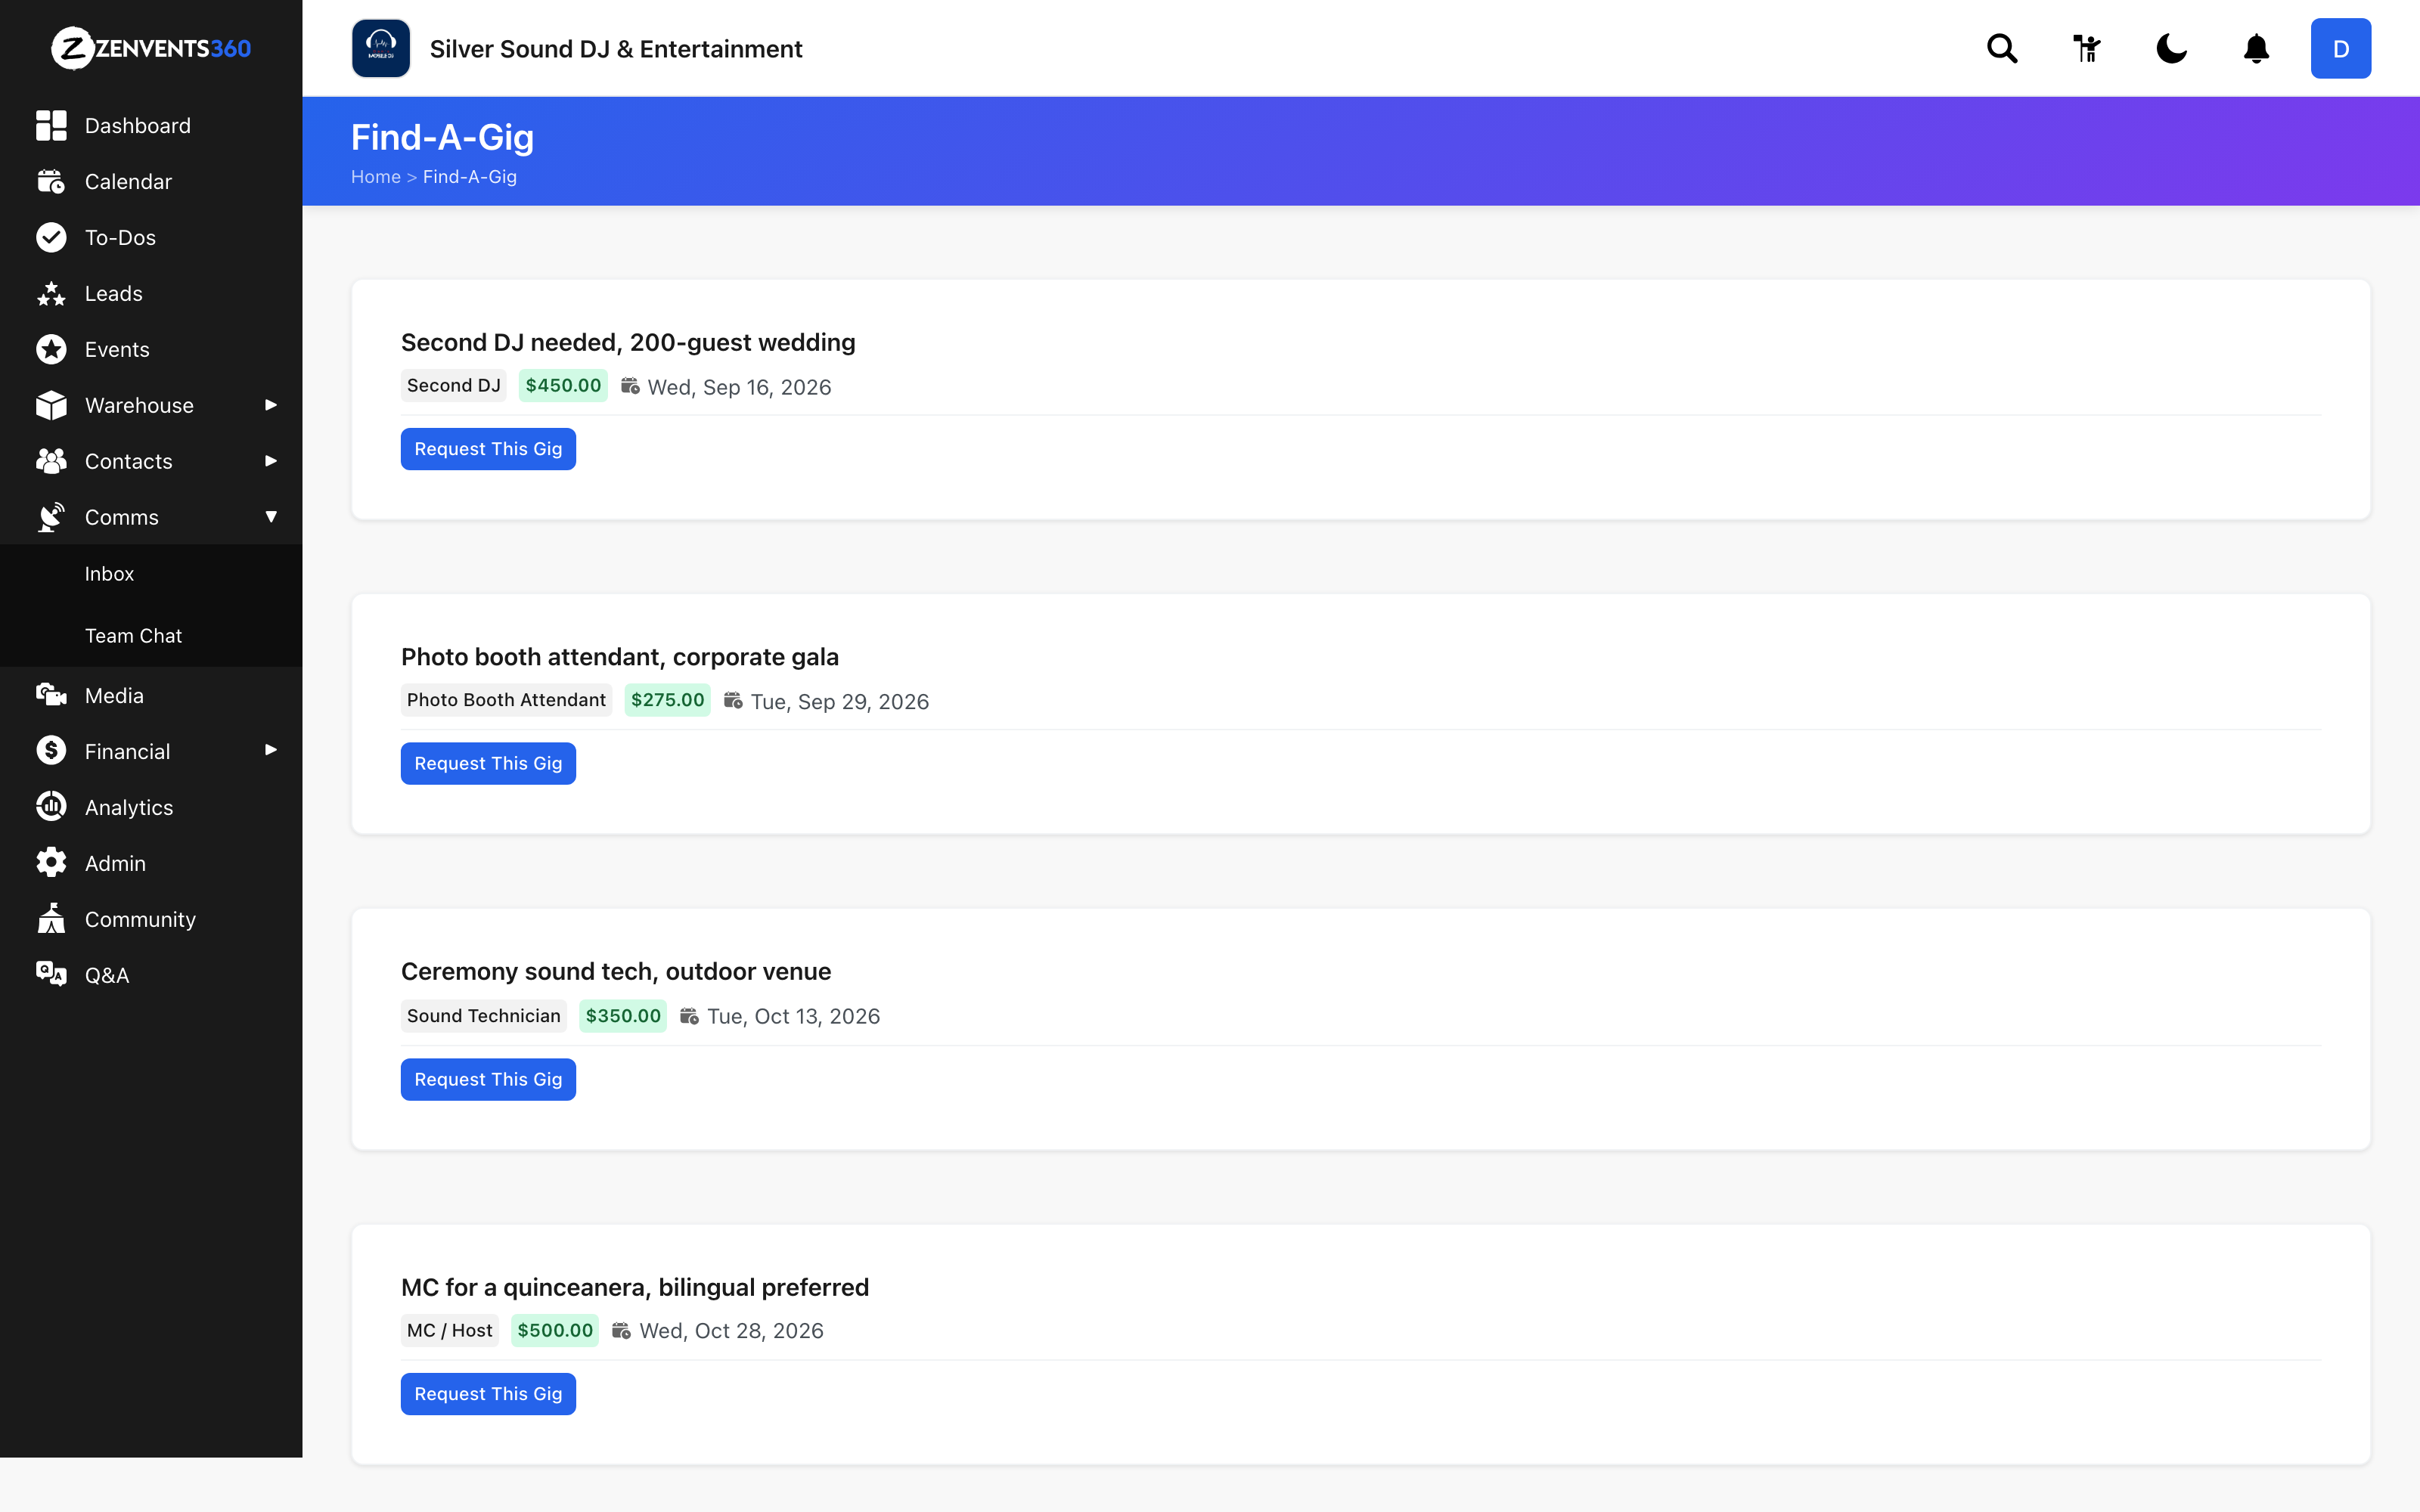Open the accessibility options icon
Image resolution: width=2420 pixels, height=1512 pixels.
click(2087, 48)
